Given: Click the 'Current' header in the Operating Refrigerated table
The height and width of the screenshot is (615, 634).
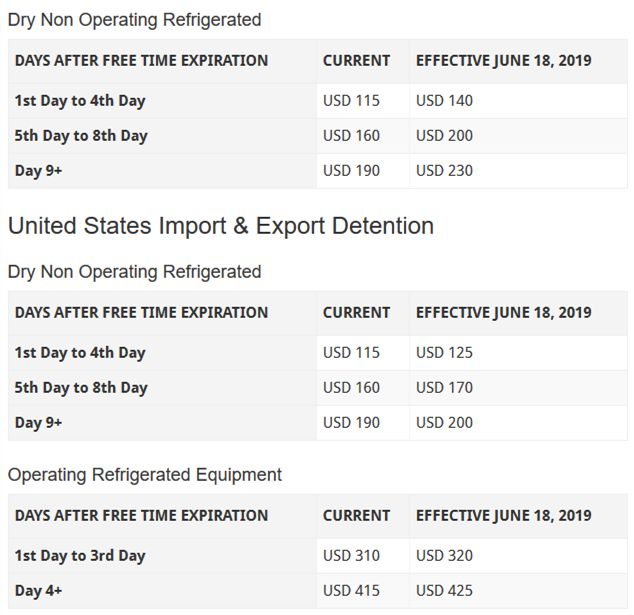Looking at the screenshot, I should click(356, 516).
